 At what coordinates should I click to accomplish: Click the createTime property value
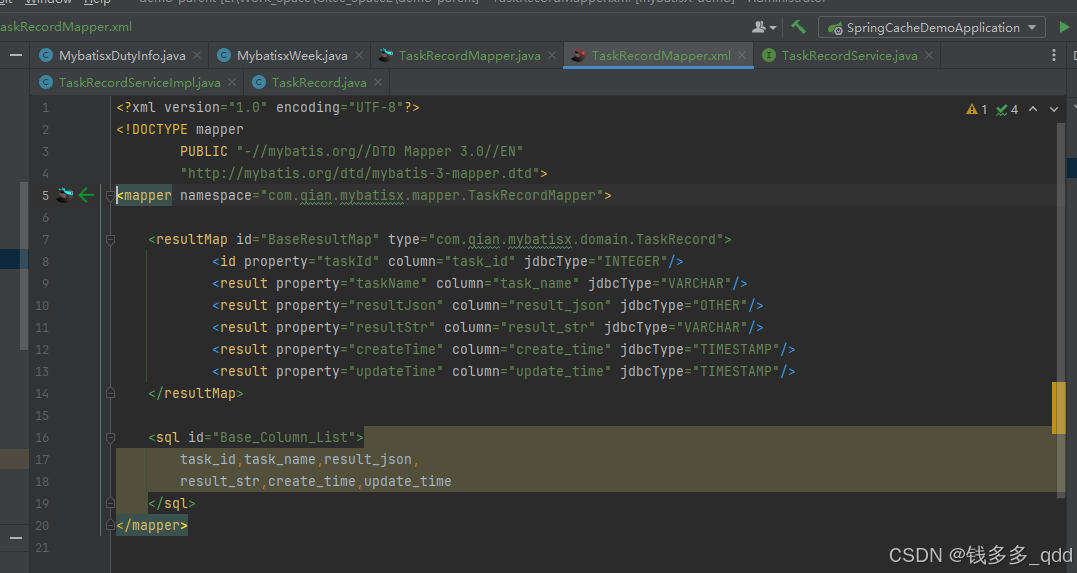pos(396,350)
